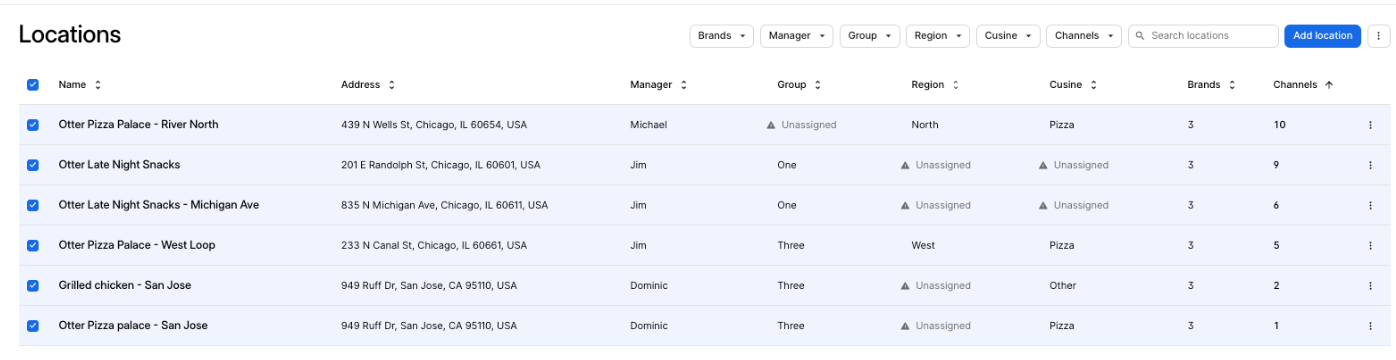Sort by Manager column arrows

click(684, 85)
